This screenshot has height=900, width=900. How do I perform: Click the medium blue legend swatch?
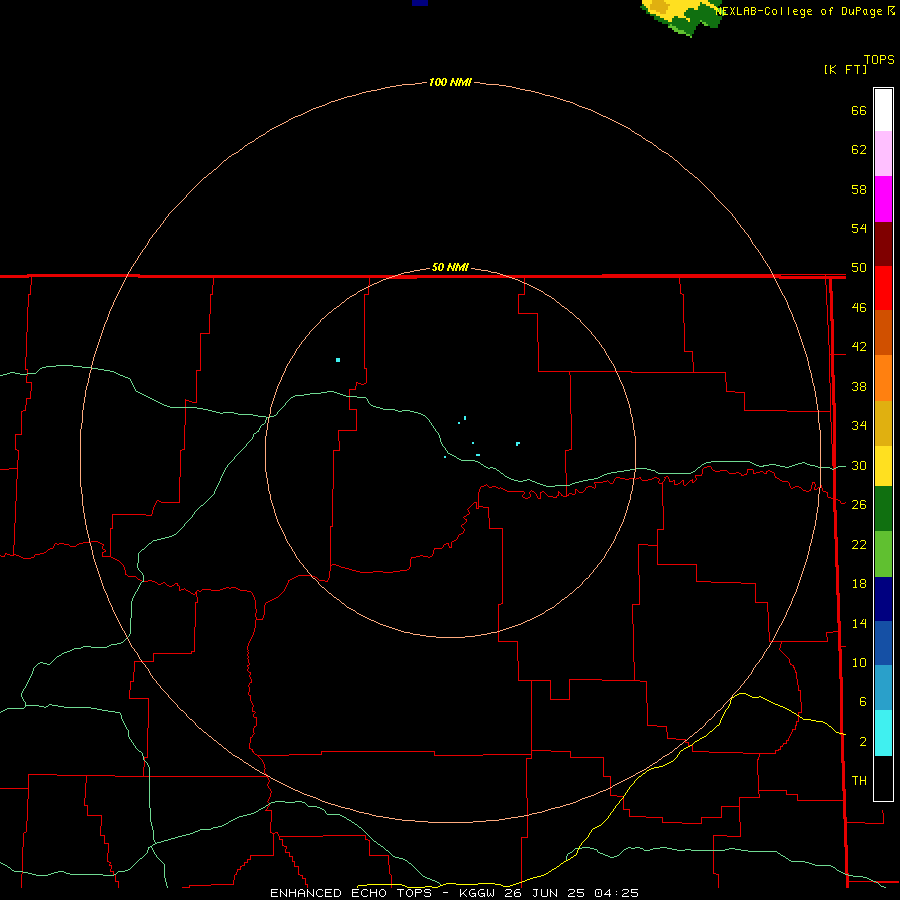pyautogui.click(x=883, y=643)
